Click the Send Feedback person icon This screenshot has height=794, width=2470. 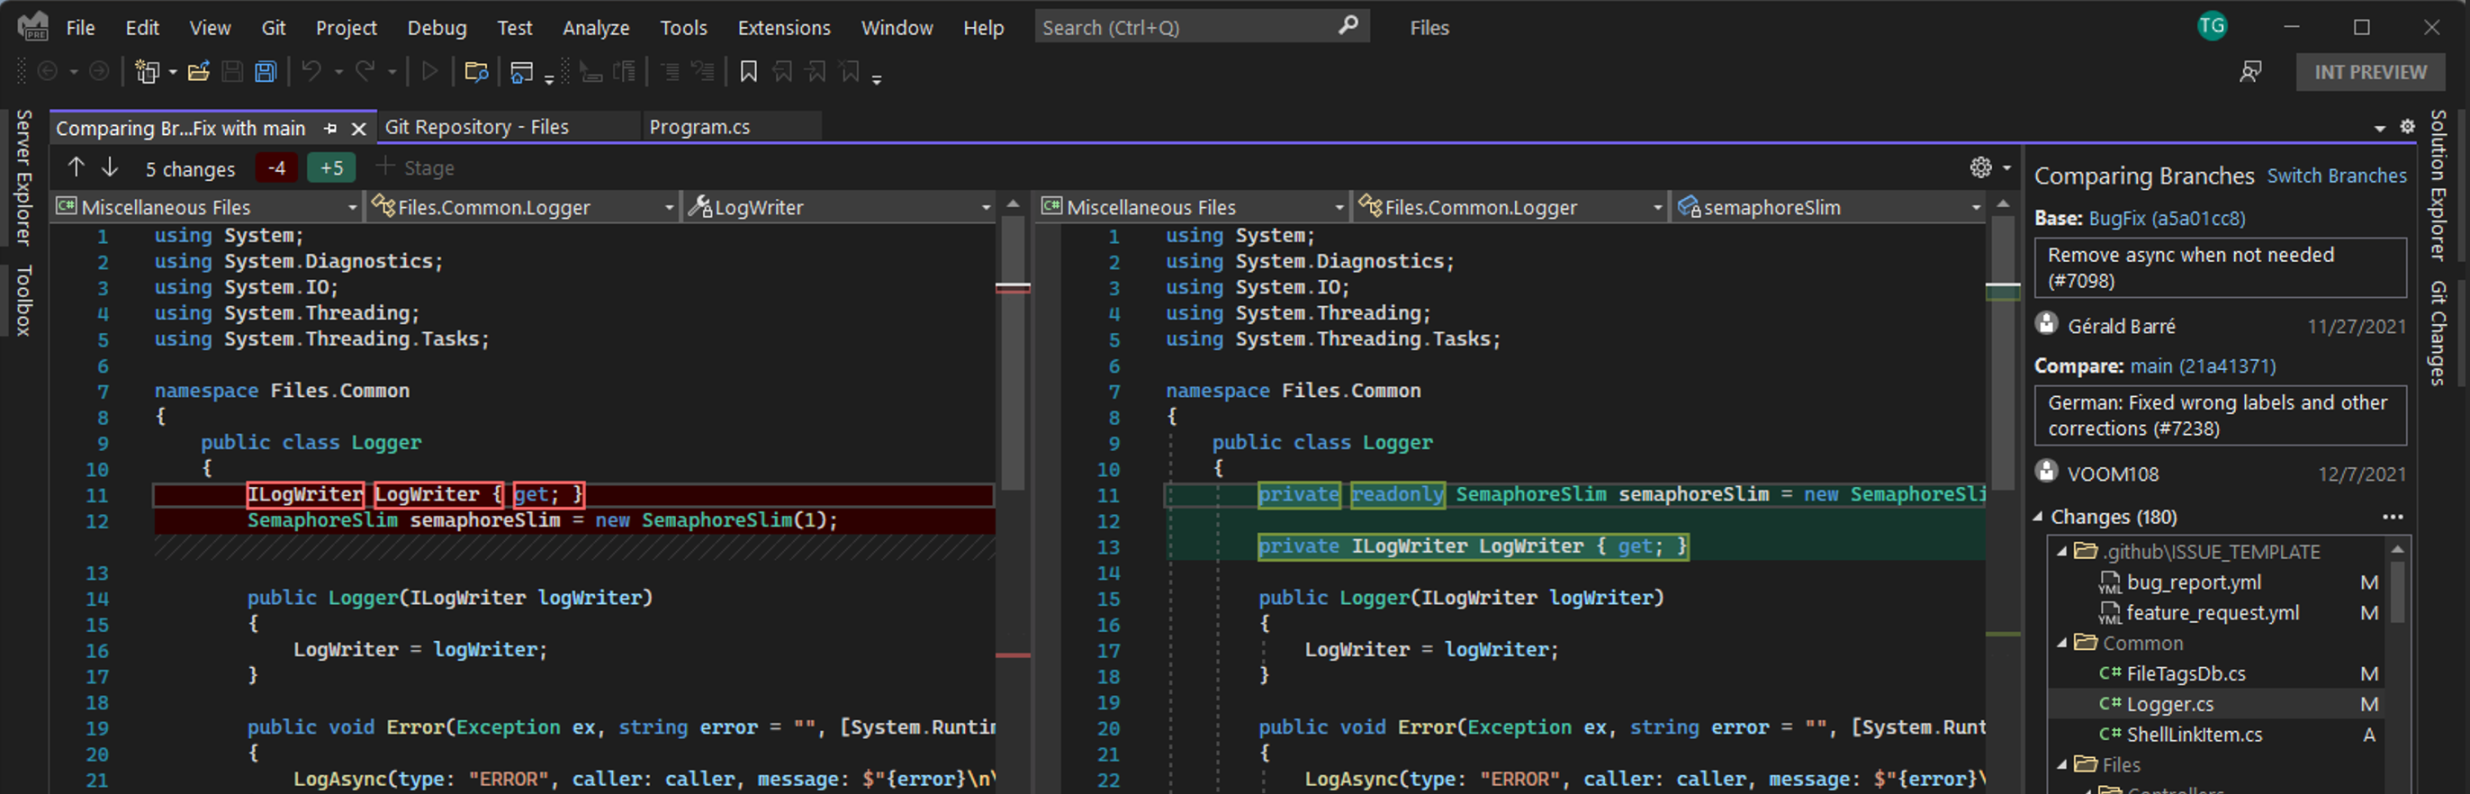(x=2250, y=72)
